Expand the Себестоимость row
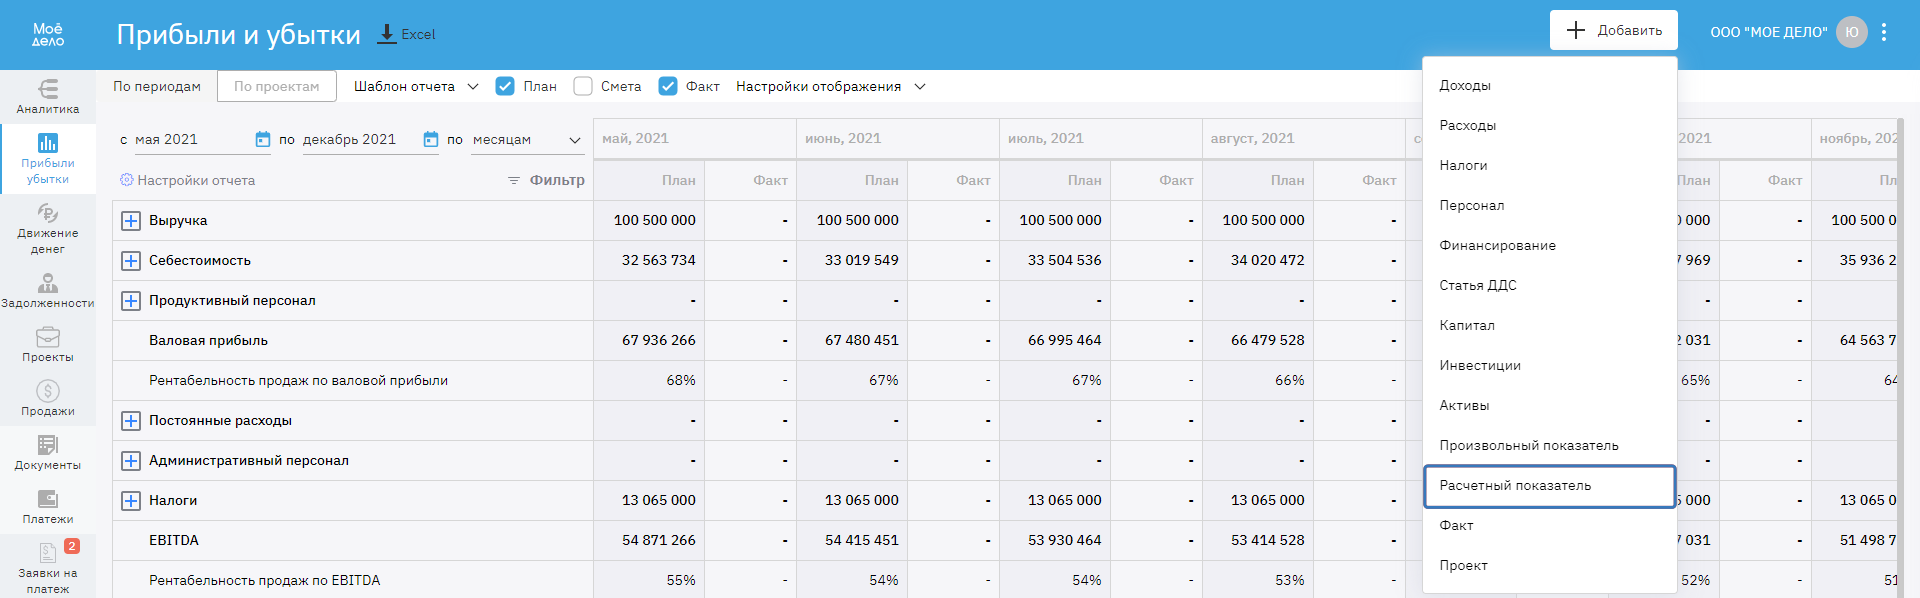 [x=131, y=260]
